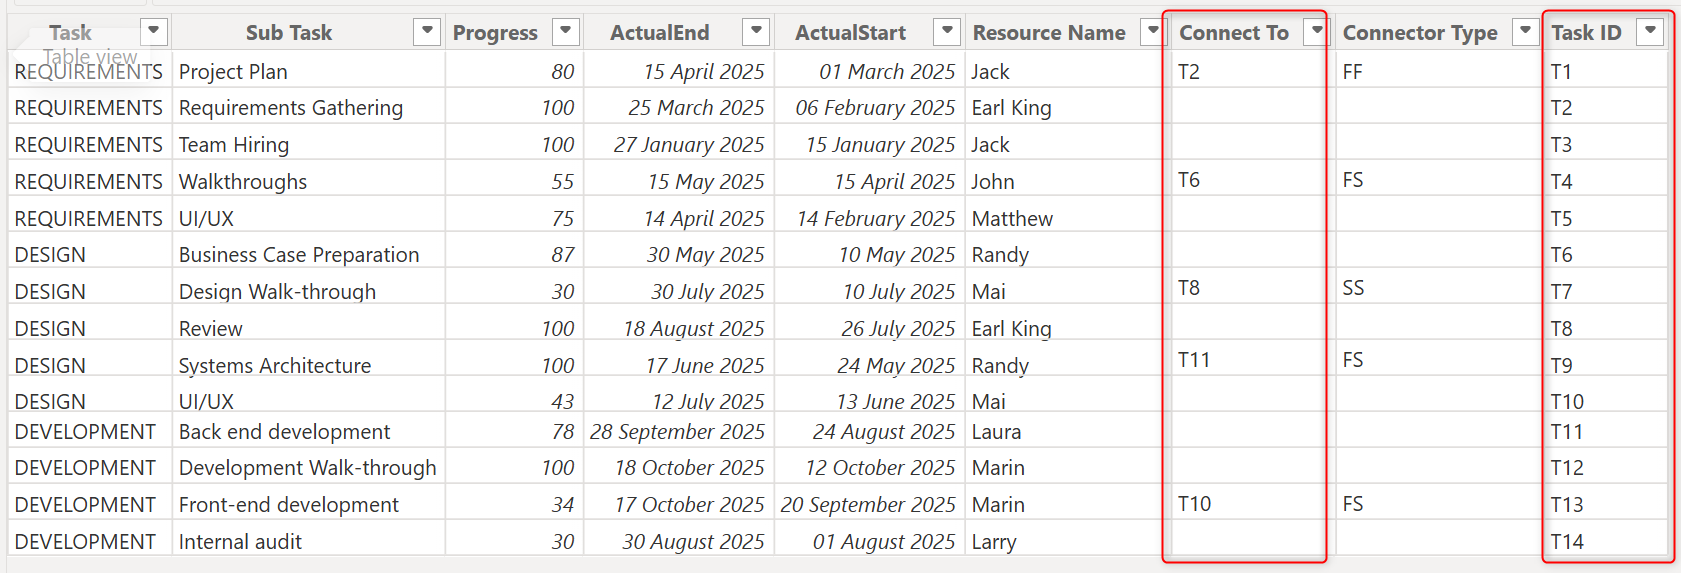Click the Connector Type dropdown arrow
This screenshot has height=573, width=1681.
click(x=1525, y=31)
